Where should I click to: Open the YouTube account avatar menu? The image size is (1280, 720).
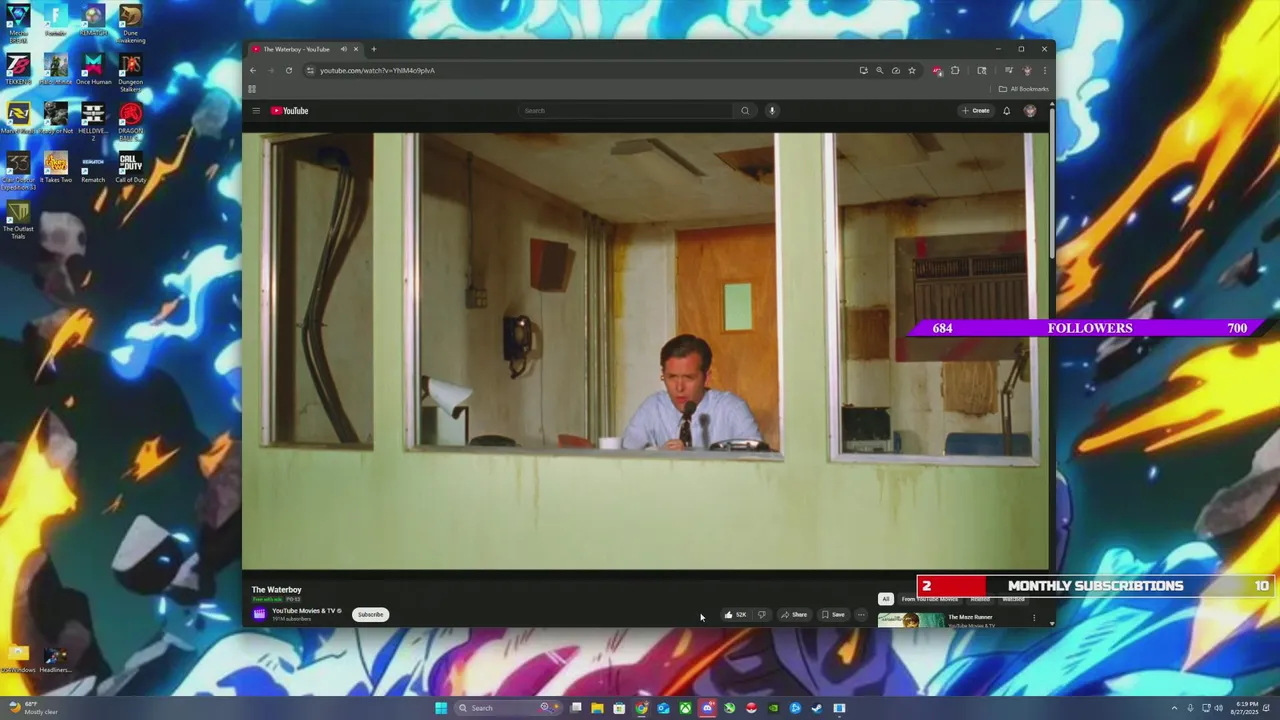point(1030,111)
